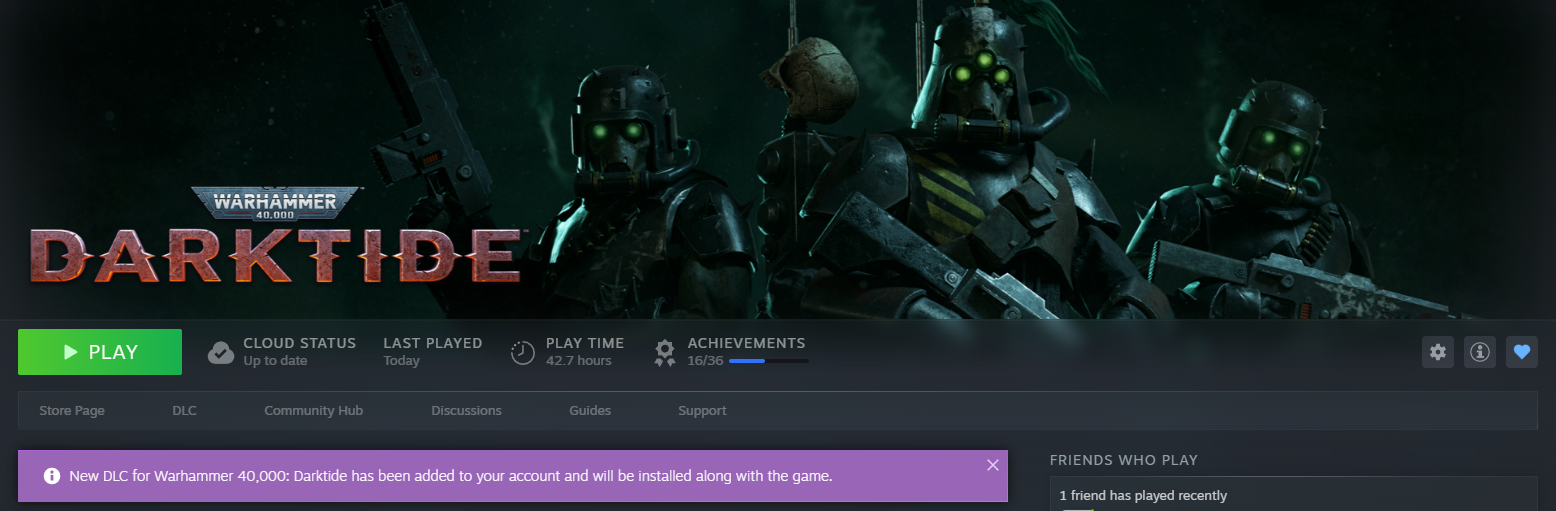
Task: Click the 'CLOUD STATUS' label
Action: coord(300,343)
